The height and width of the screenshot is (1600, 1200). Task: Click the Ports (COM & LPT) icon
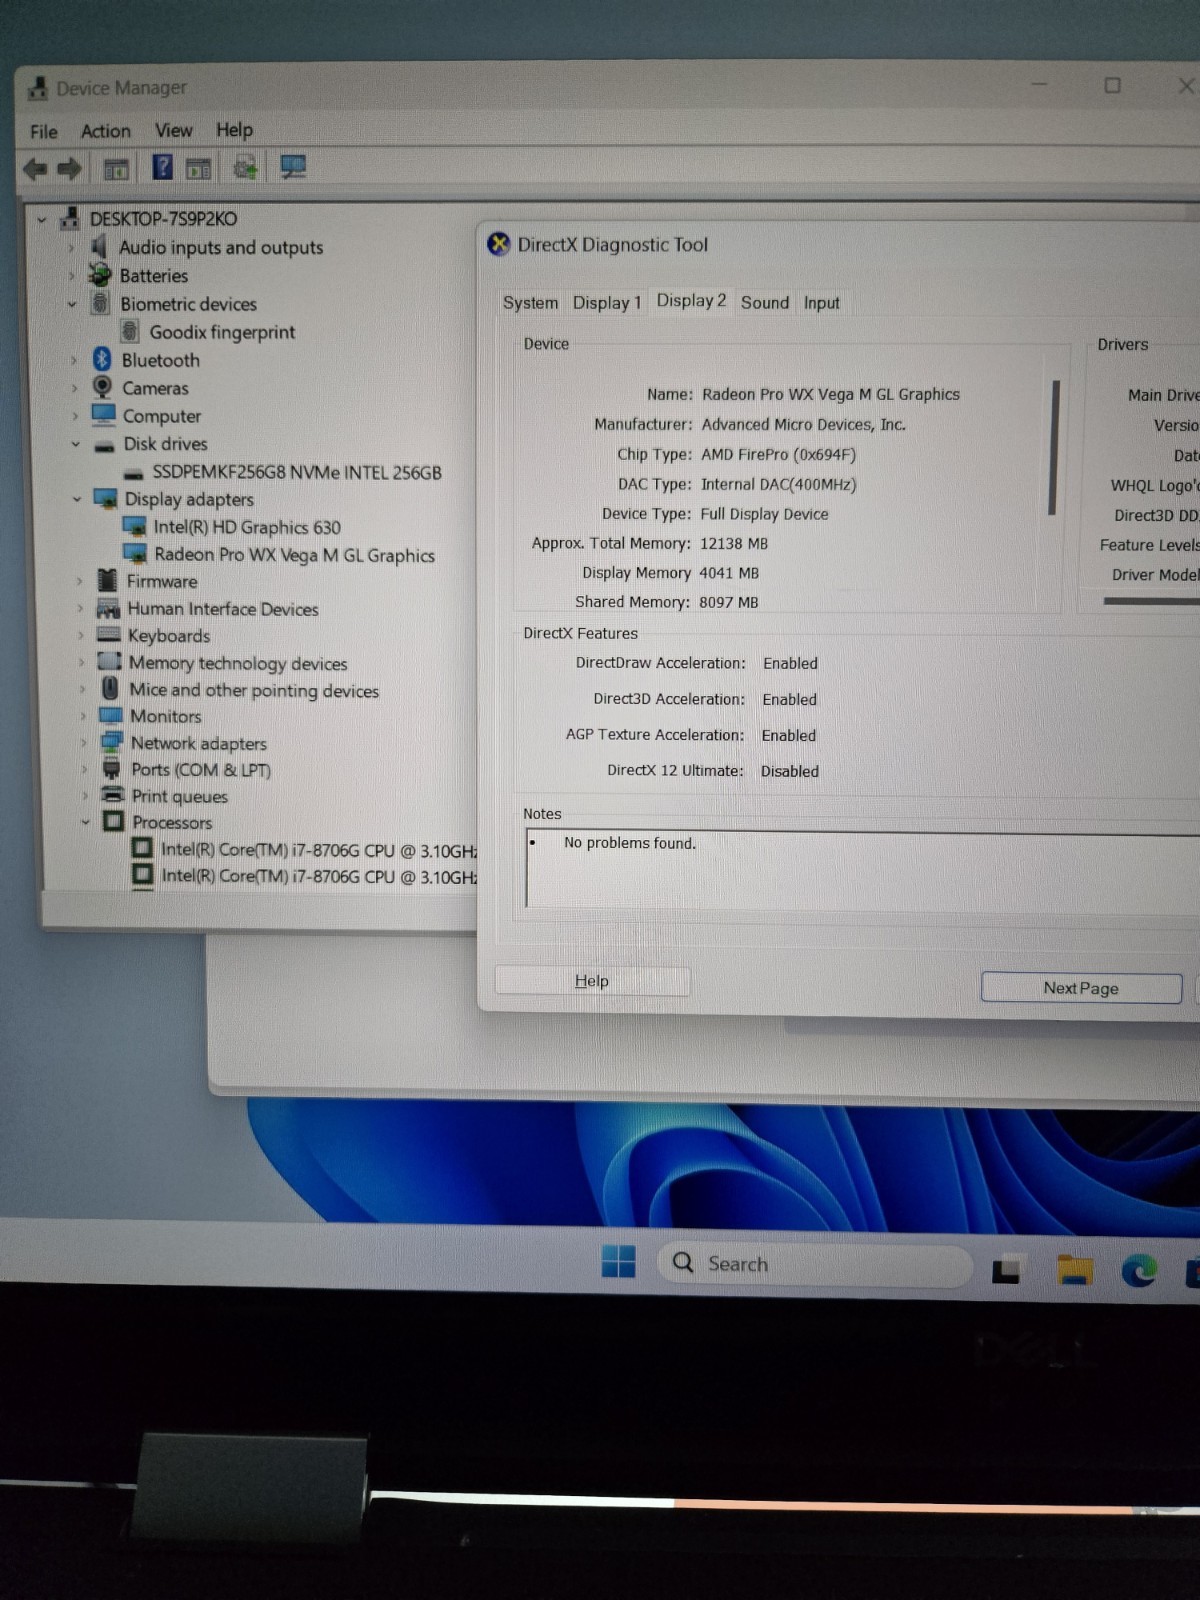112,768
